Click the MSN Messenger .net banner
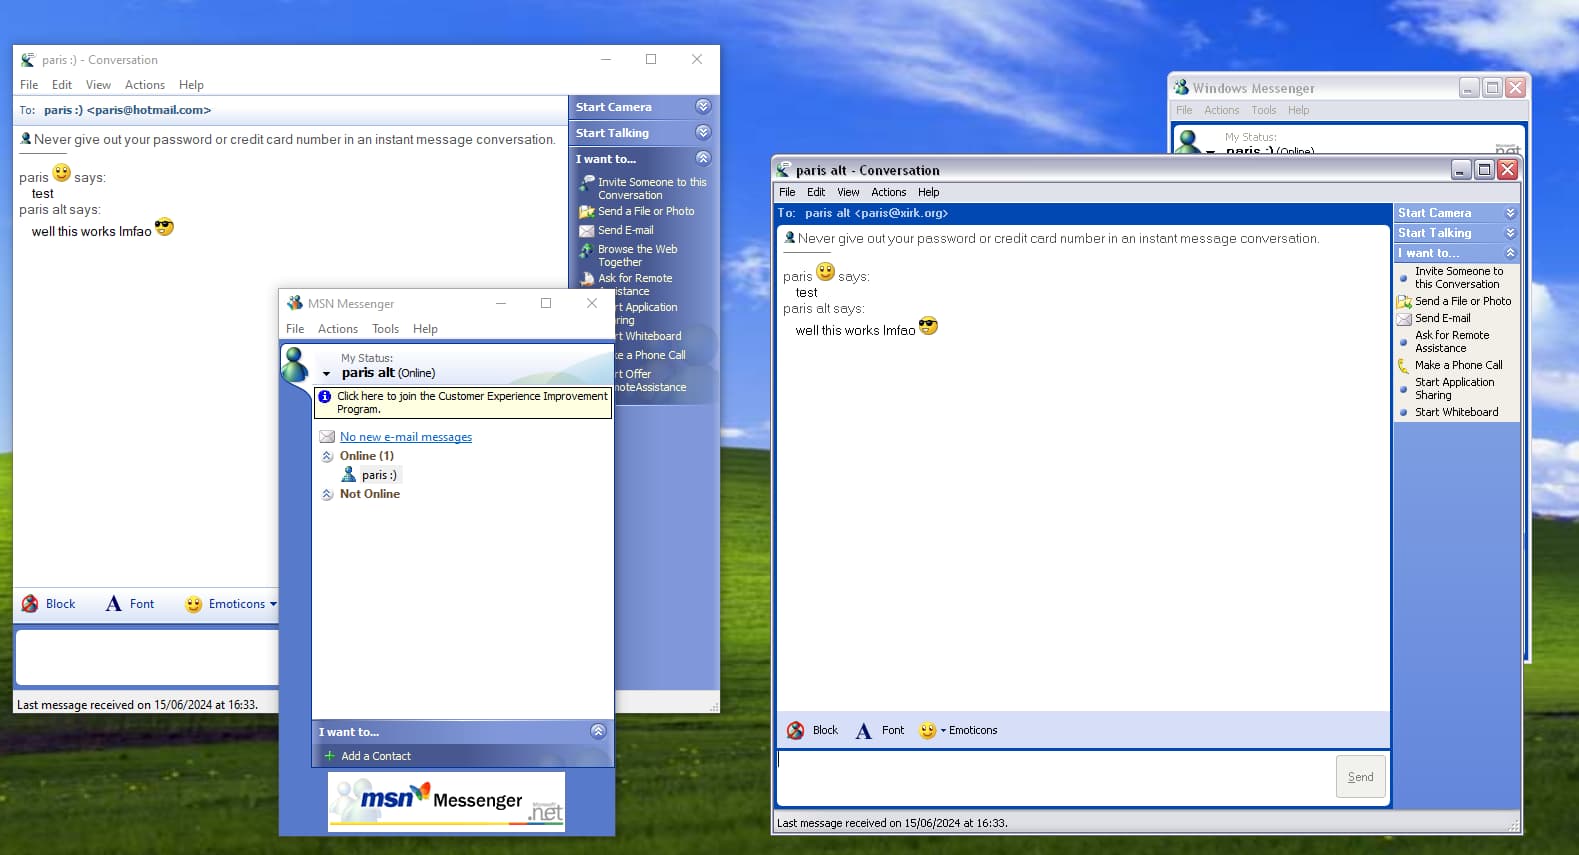This screenshot has width=1579, height=855. (446, 801)
